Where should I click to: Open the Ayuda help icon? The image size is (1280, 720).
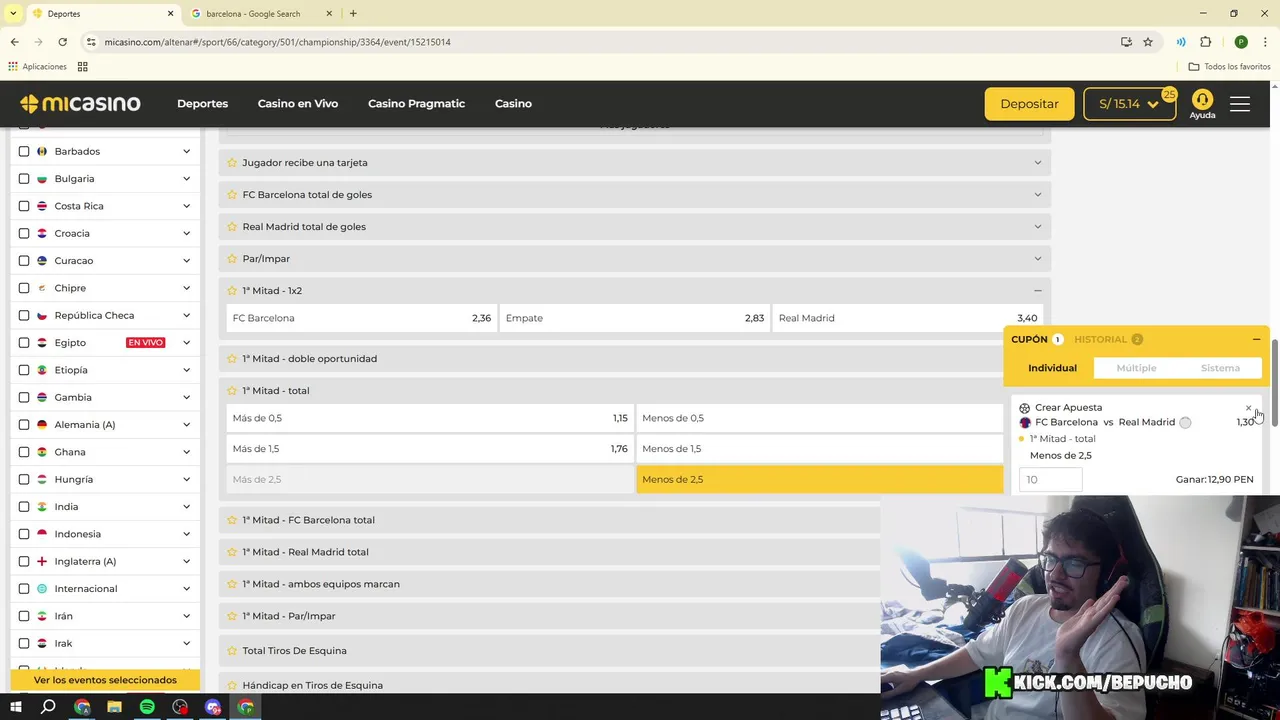(1202, 104)
